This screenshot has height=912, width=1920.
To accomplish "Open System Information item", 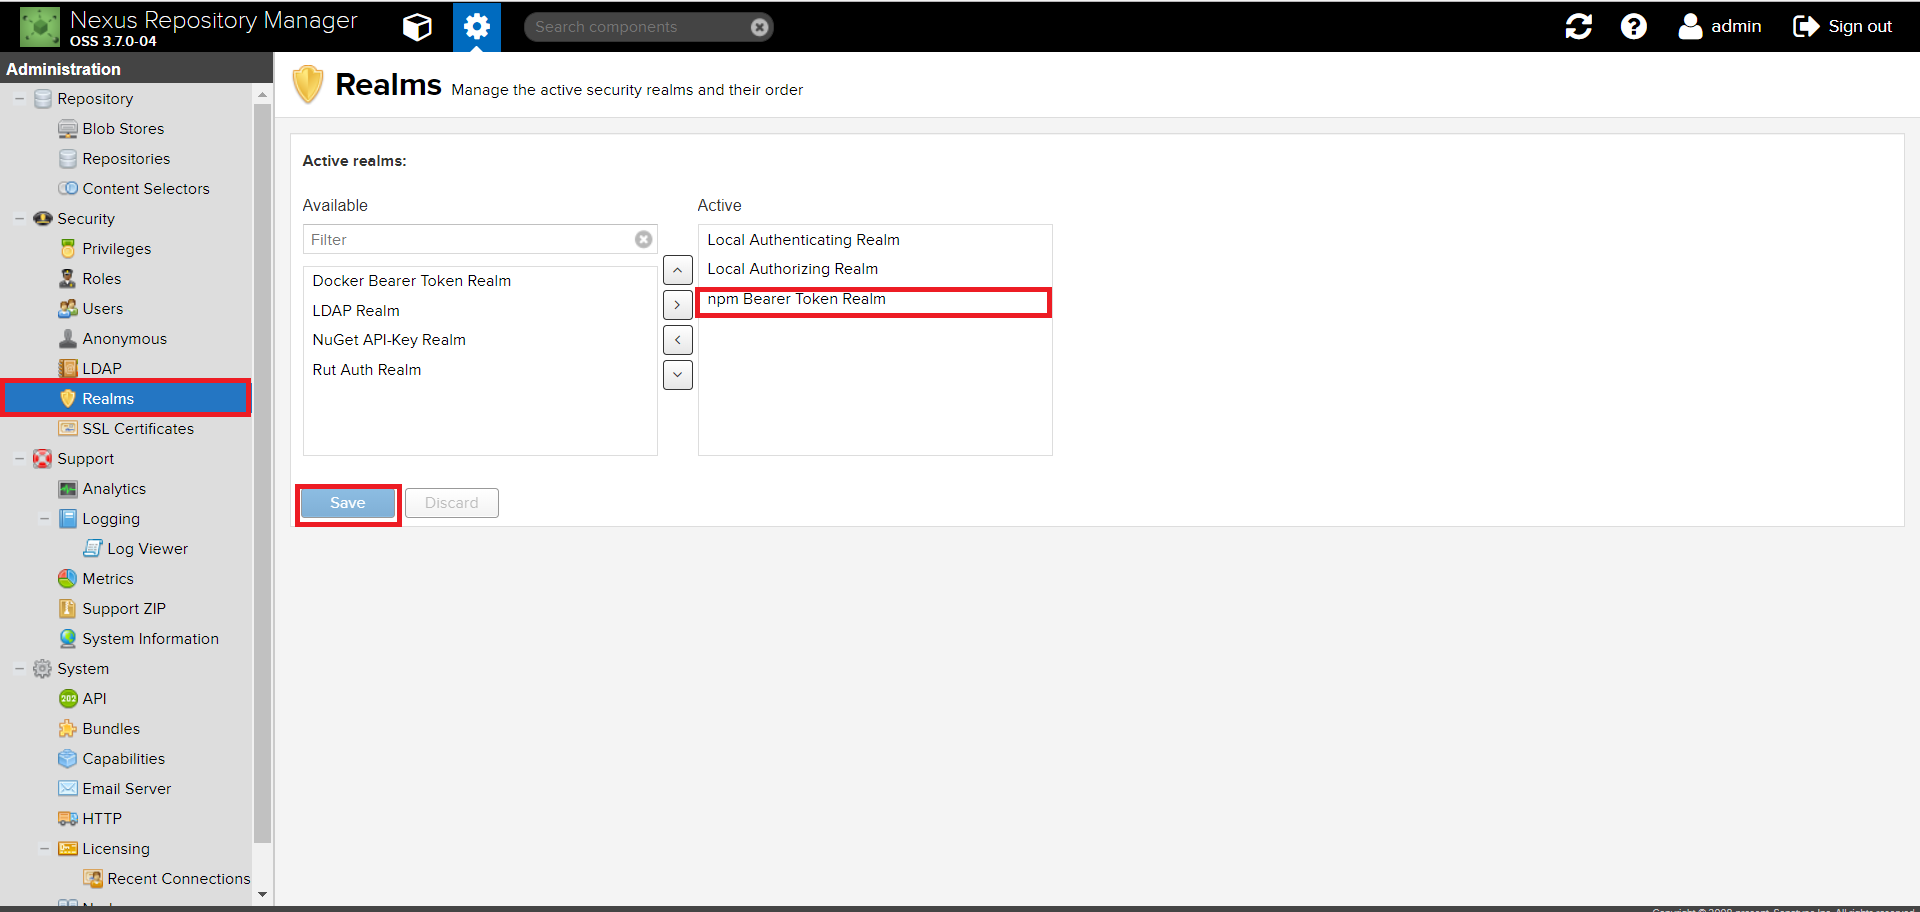I will pyautogui.click(x=150, y=639).
